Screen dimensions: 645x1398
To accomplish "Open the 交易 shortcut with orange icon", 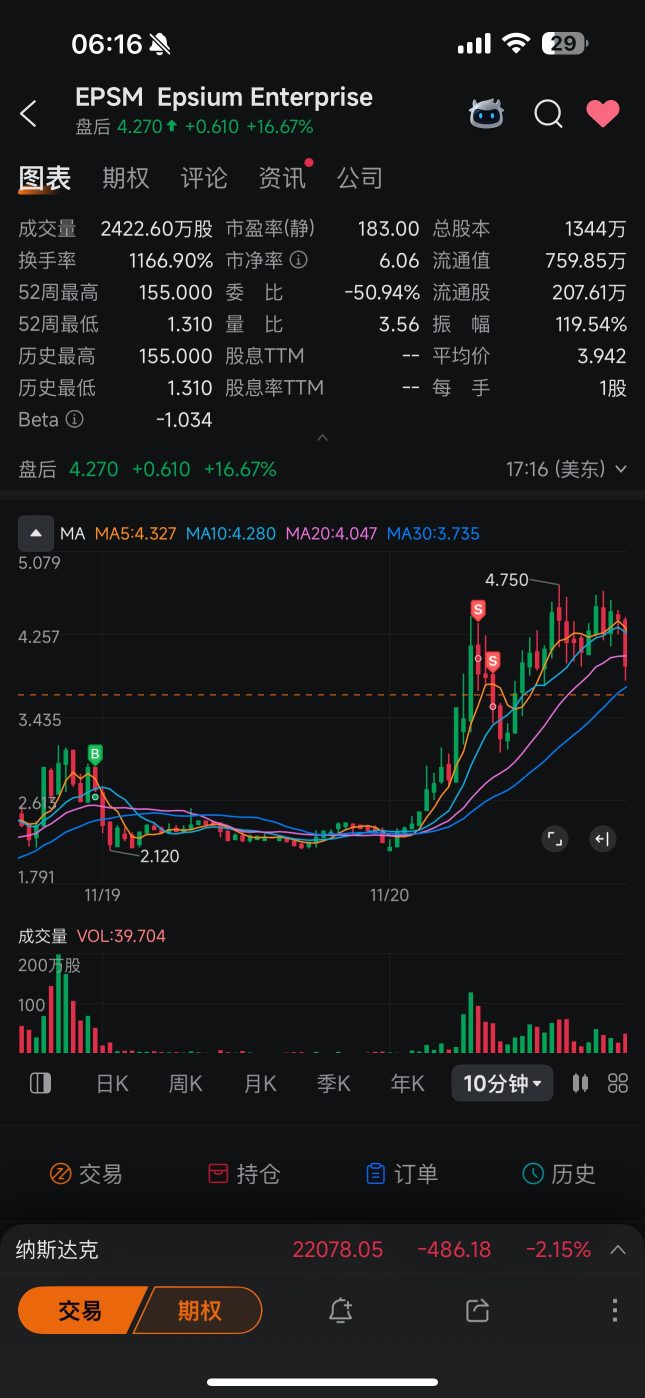I will point(86,1174).
